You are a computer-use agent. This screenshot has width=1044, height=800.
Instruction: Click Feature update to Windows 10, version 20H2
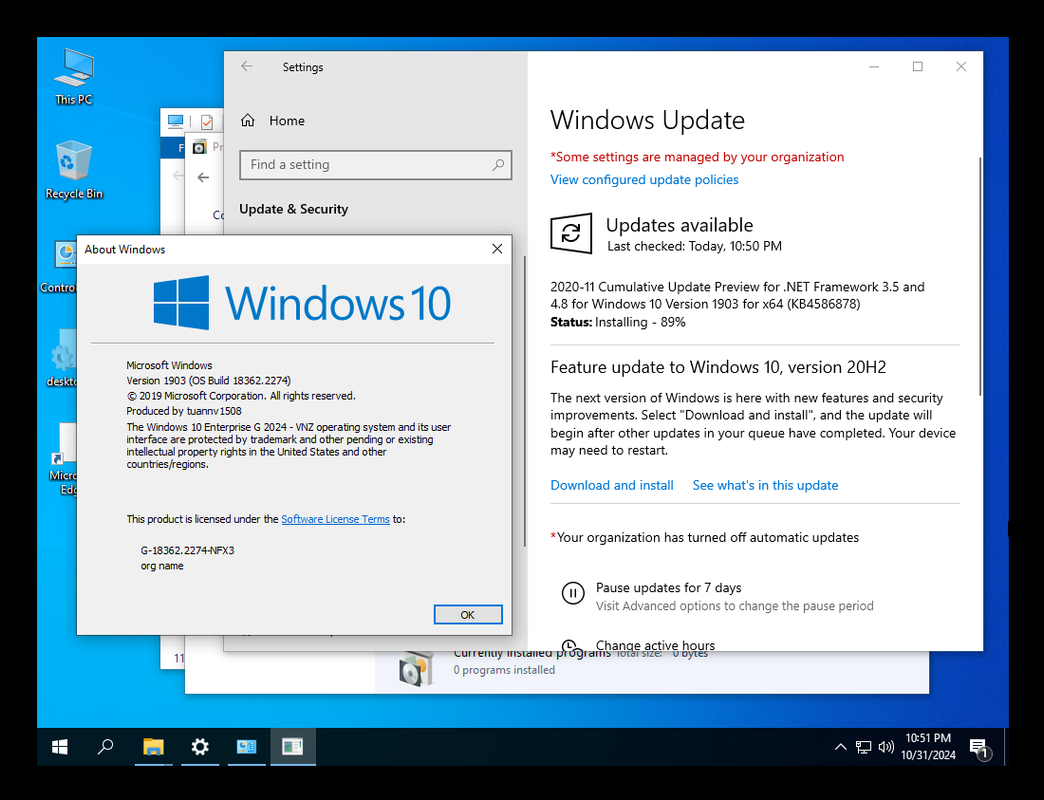(718, 367)
